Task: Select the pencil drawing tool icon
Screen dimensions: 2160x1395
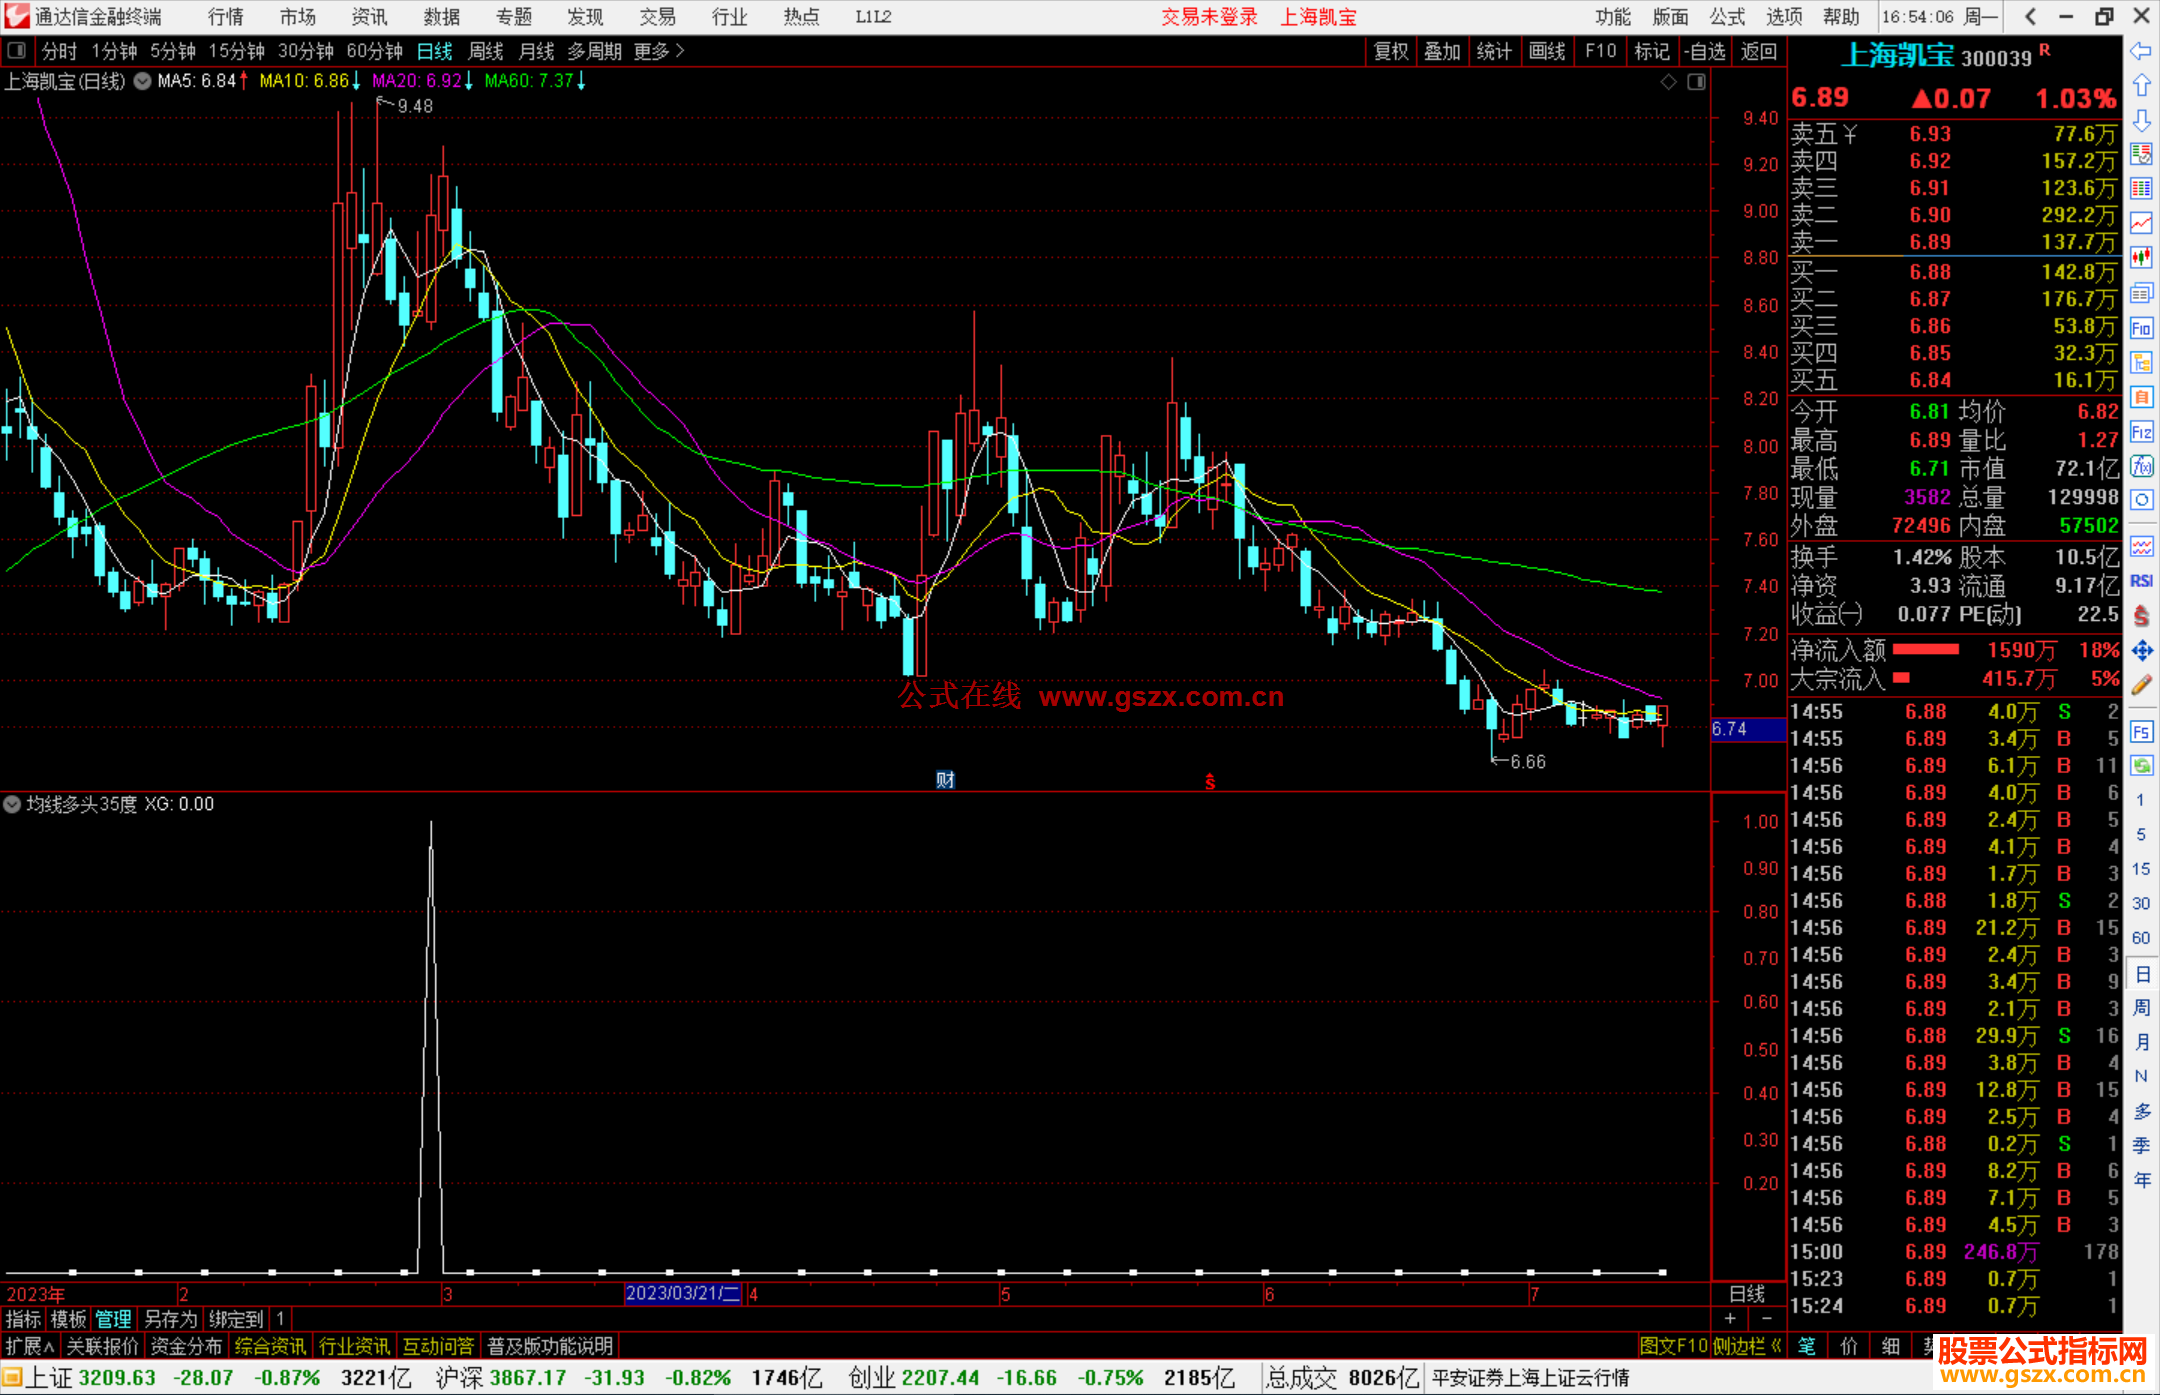Action: [2141, 685]
